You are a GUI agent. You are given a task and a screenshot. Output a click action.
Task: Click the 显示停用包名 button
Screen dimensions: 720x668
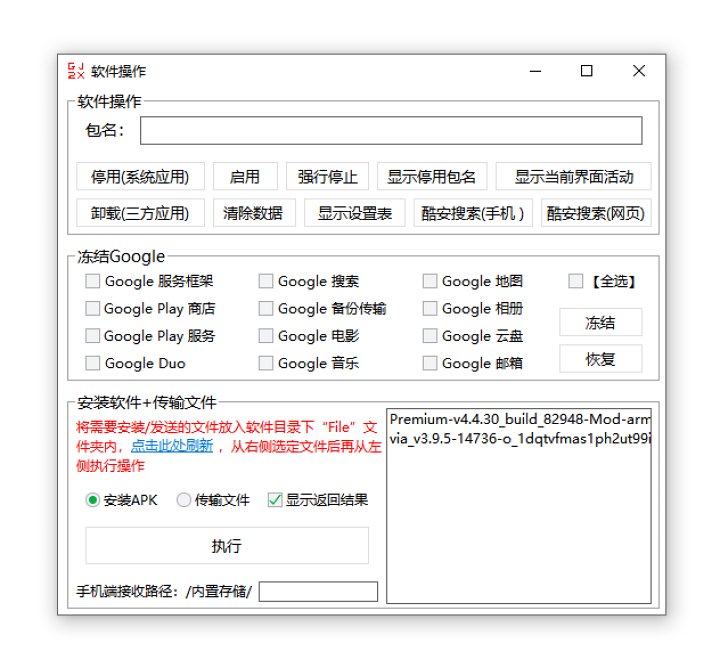[x=432, y=176]
